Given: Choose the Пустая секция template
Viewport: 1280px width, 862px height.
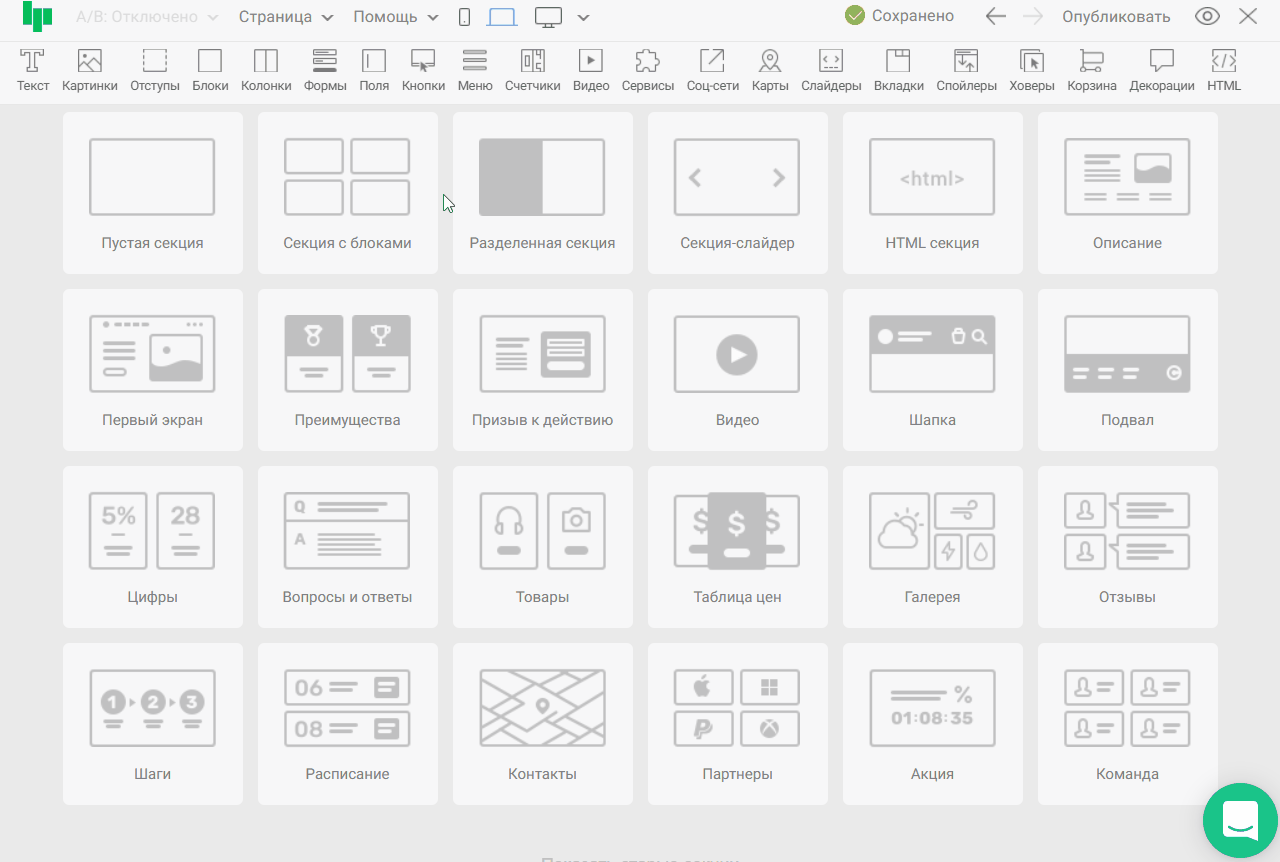Looking at the screenshot, I should (x=152, y=193).
